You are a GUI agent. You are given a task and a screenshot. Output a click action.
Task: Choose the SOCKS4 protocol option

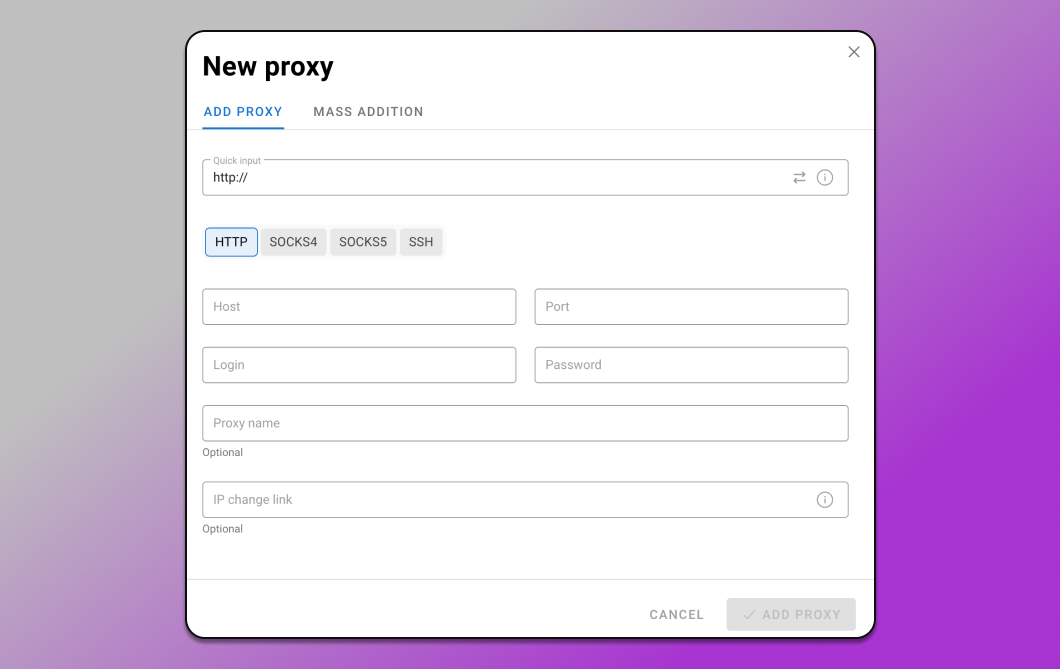tap(293, 242)
